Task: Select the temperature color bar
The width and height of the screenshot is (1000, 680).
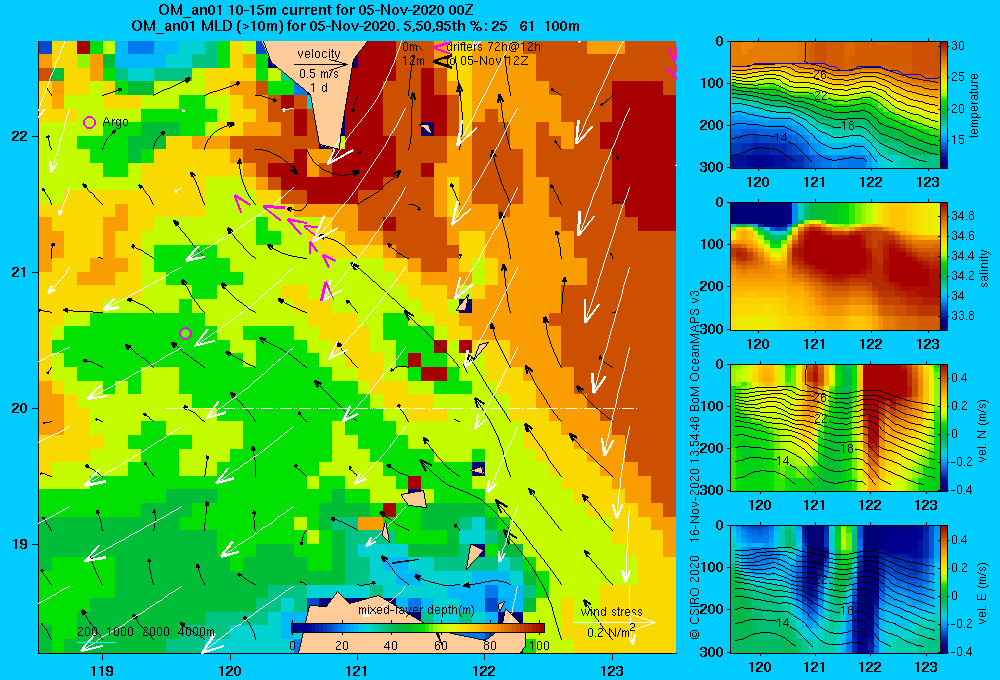Action: pos(943,105)
